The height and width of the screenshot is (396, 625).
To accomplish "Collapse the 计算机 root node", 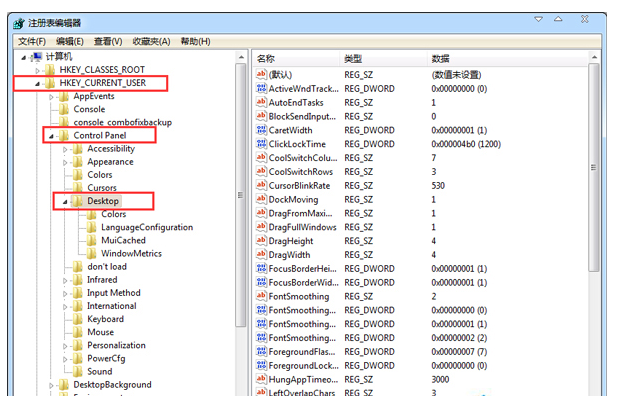I will tap(24, 58).
